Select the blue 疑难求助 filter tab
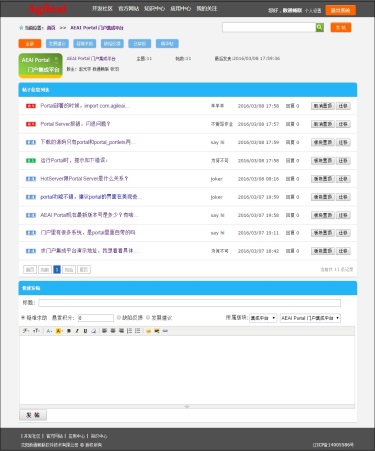 click(x=85, y=44)
